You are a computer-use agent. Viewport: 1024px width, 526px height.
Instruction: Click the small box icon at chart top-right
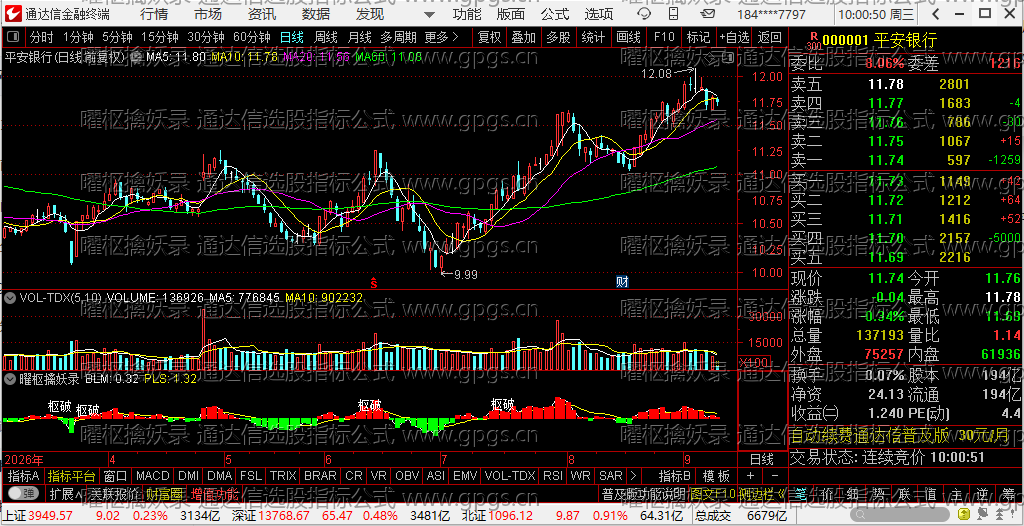coord(728,58)
